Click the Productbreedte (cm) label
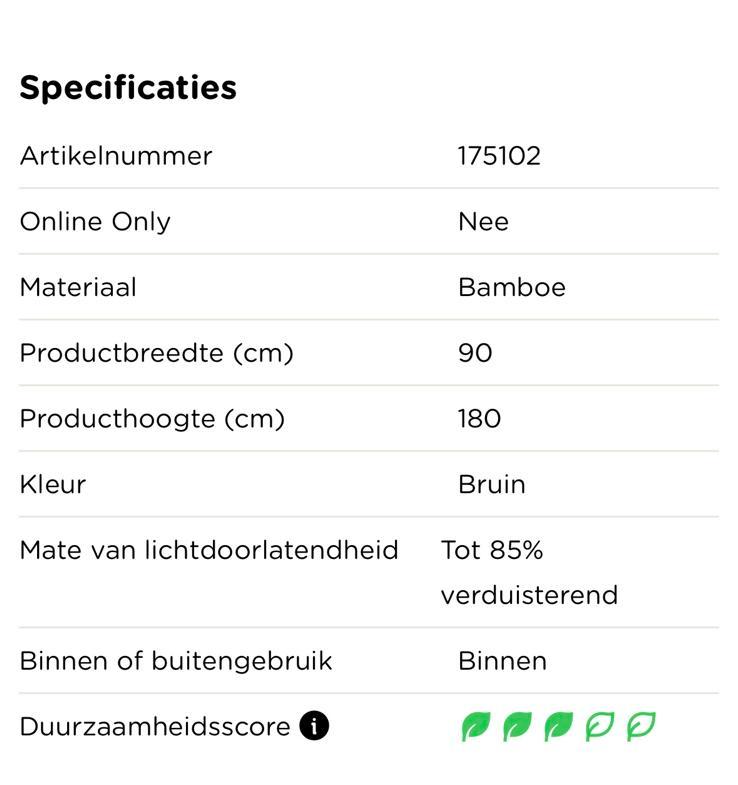Viewport: 738px width, 785px height. (156, 353)
